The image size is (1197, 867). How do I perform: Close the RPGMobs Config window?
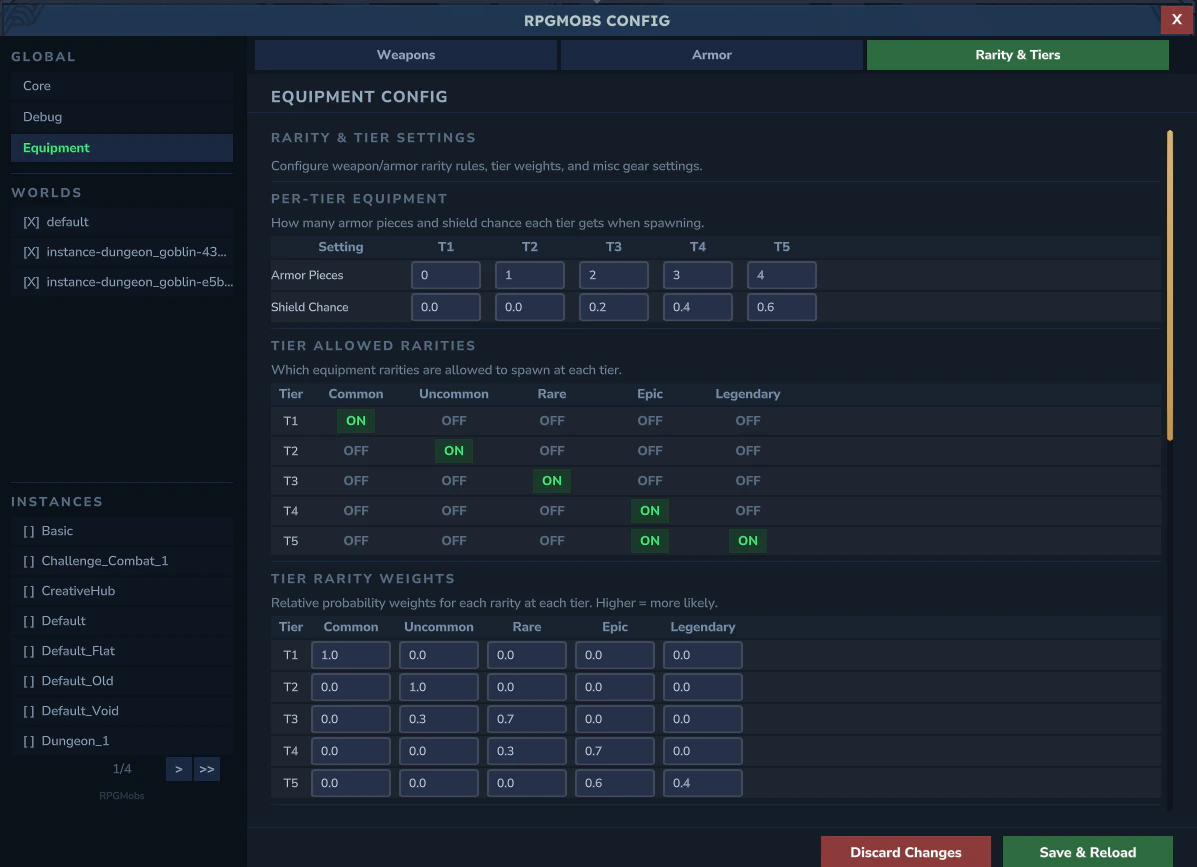tap(1176, 19)
